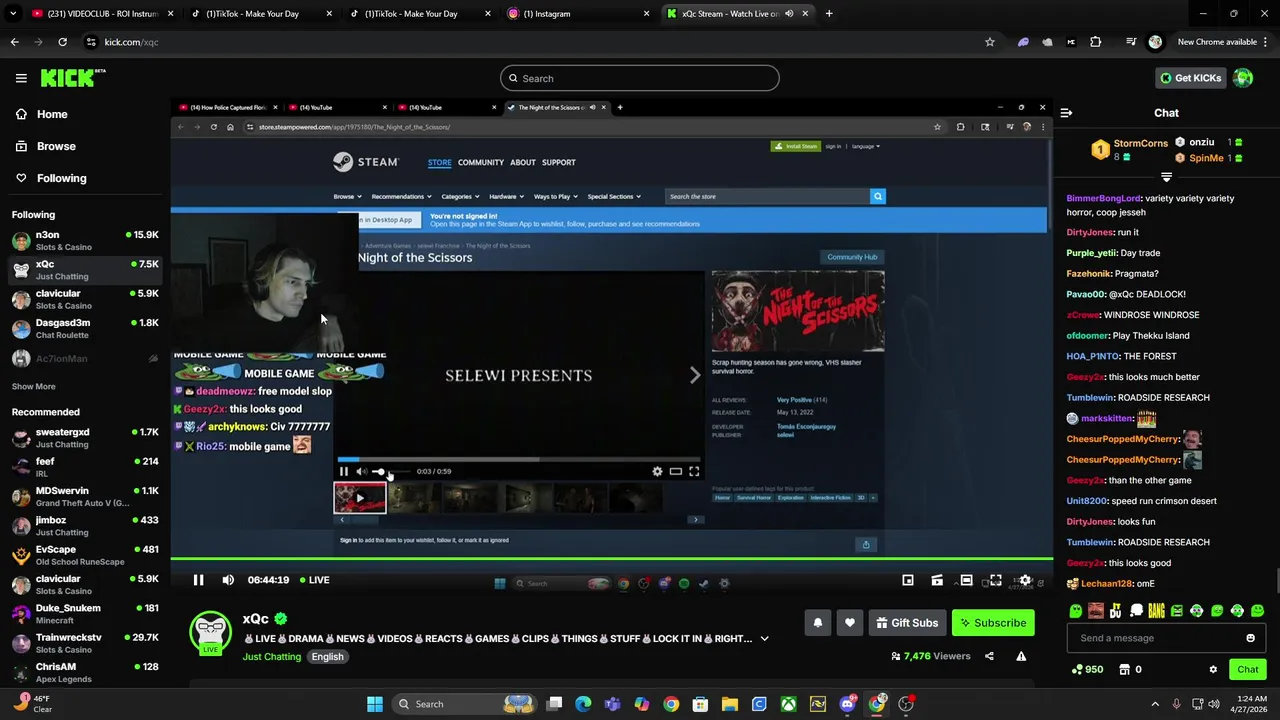The width and height of the screenshot is (1280, 720).
Task: Reload the kick.com page
Action: tap(62, 42)
